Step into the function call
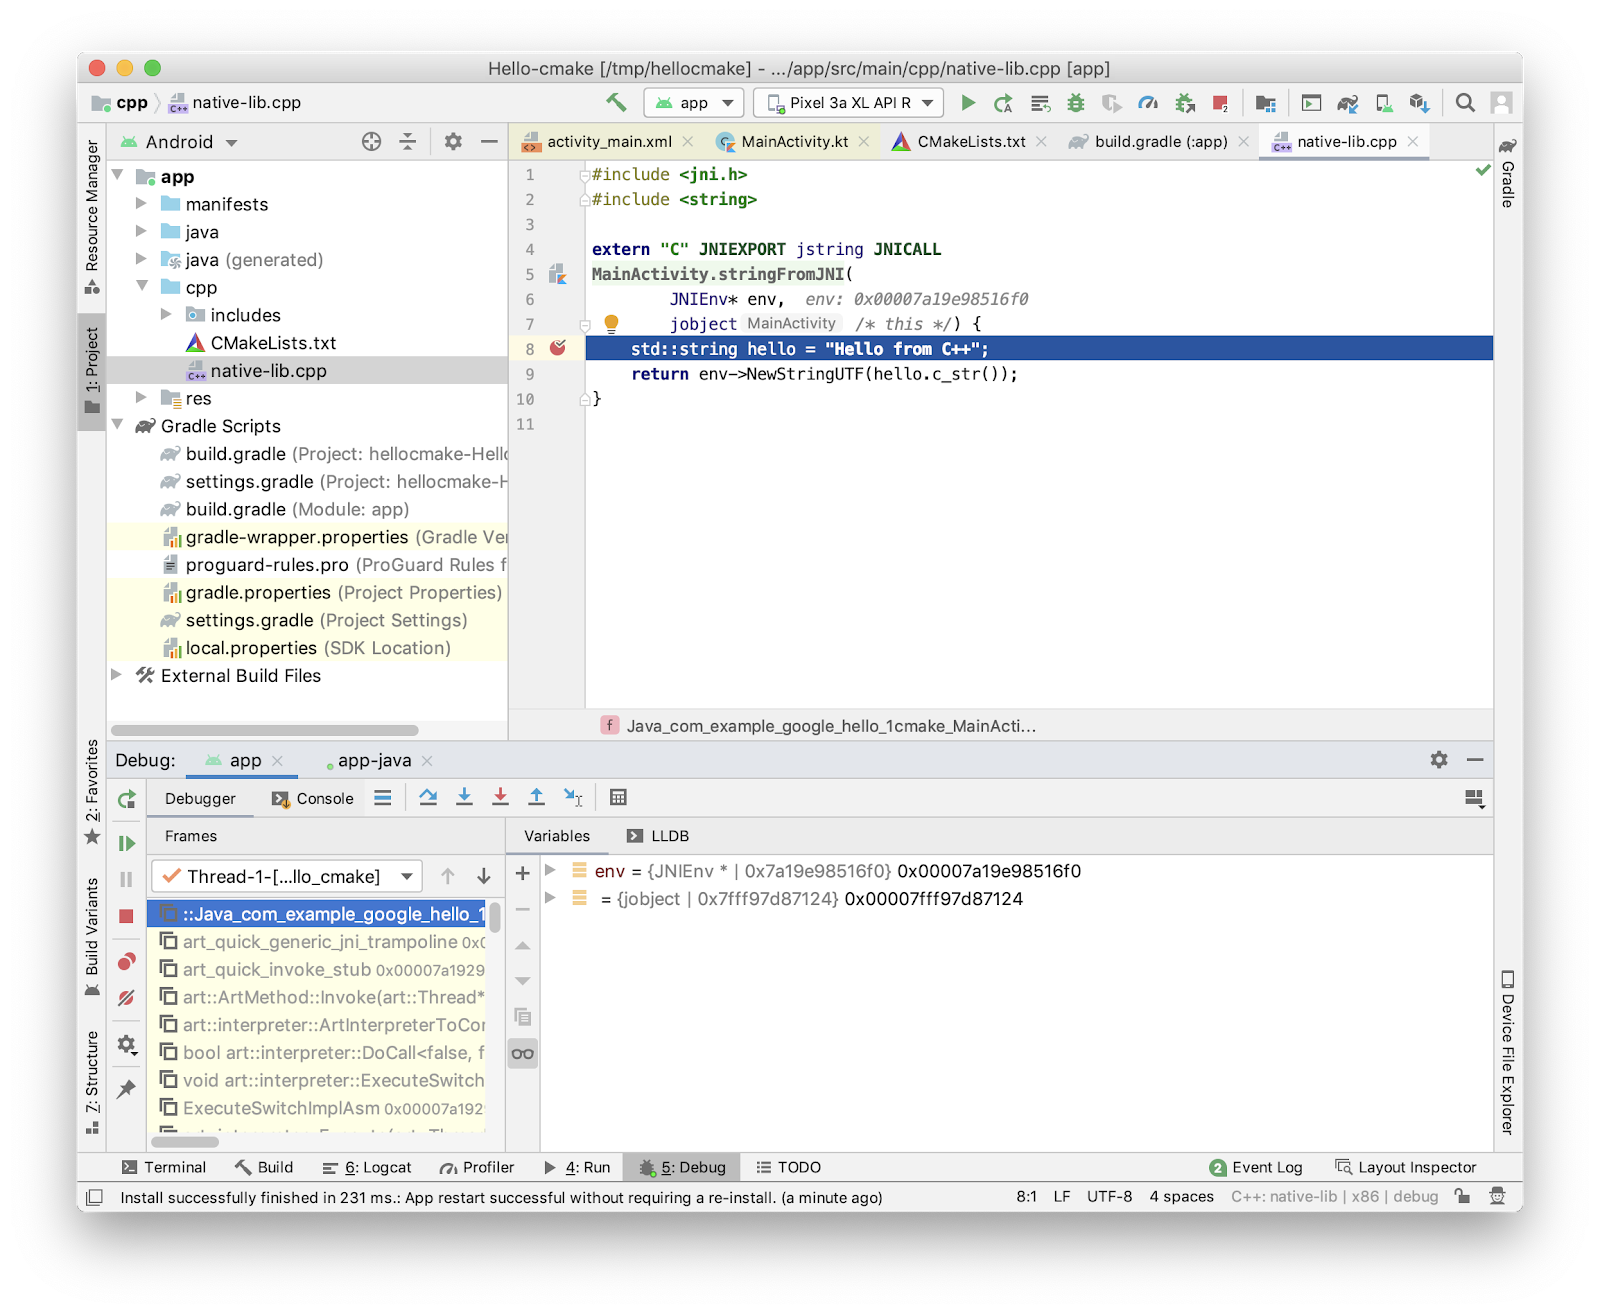Viewport: 1600px width, 1314px height. point(464,797)
